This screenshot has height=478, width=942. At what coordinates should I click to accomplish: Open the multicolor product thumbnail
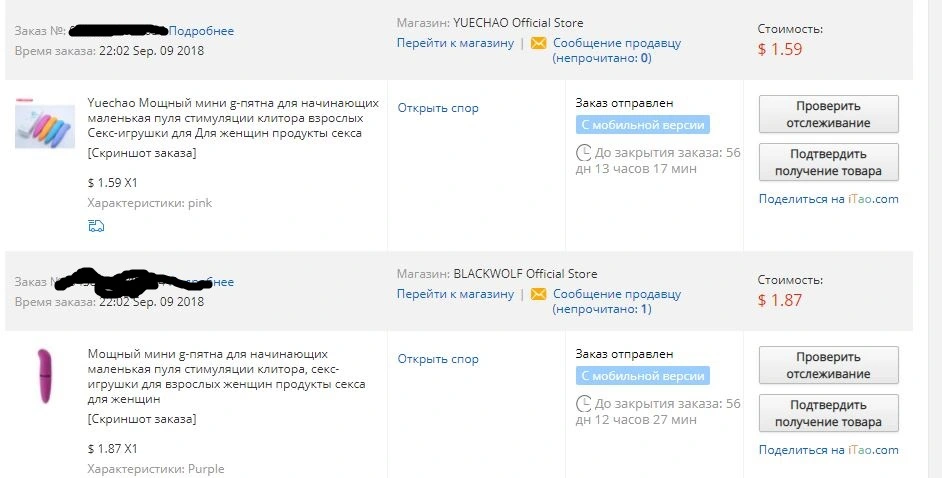point(44,125)
